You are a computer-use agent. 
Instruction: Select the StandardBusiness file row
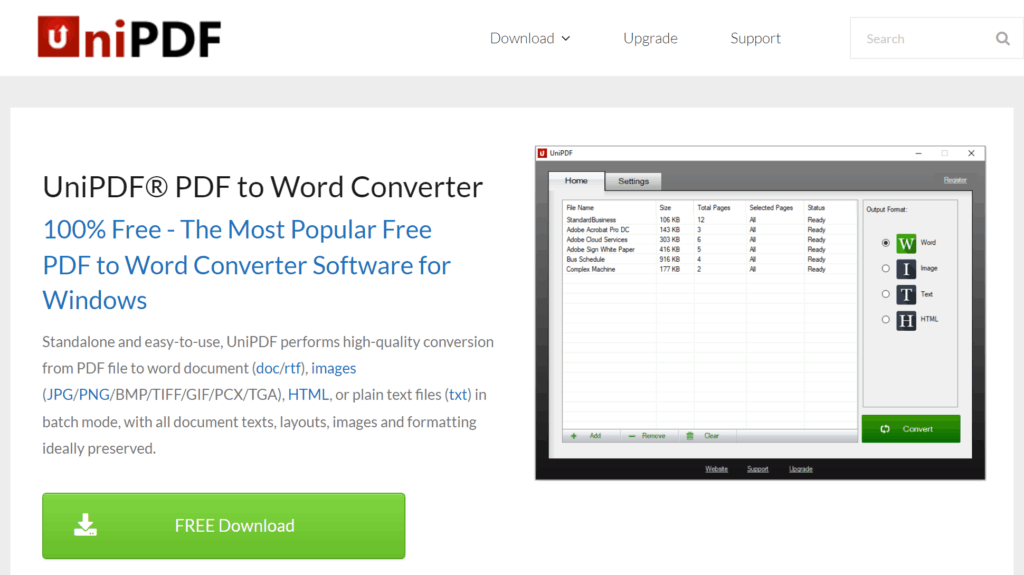[709, 220]
